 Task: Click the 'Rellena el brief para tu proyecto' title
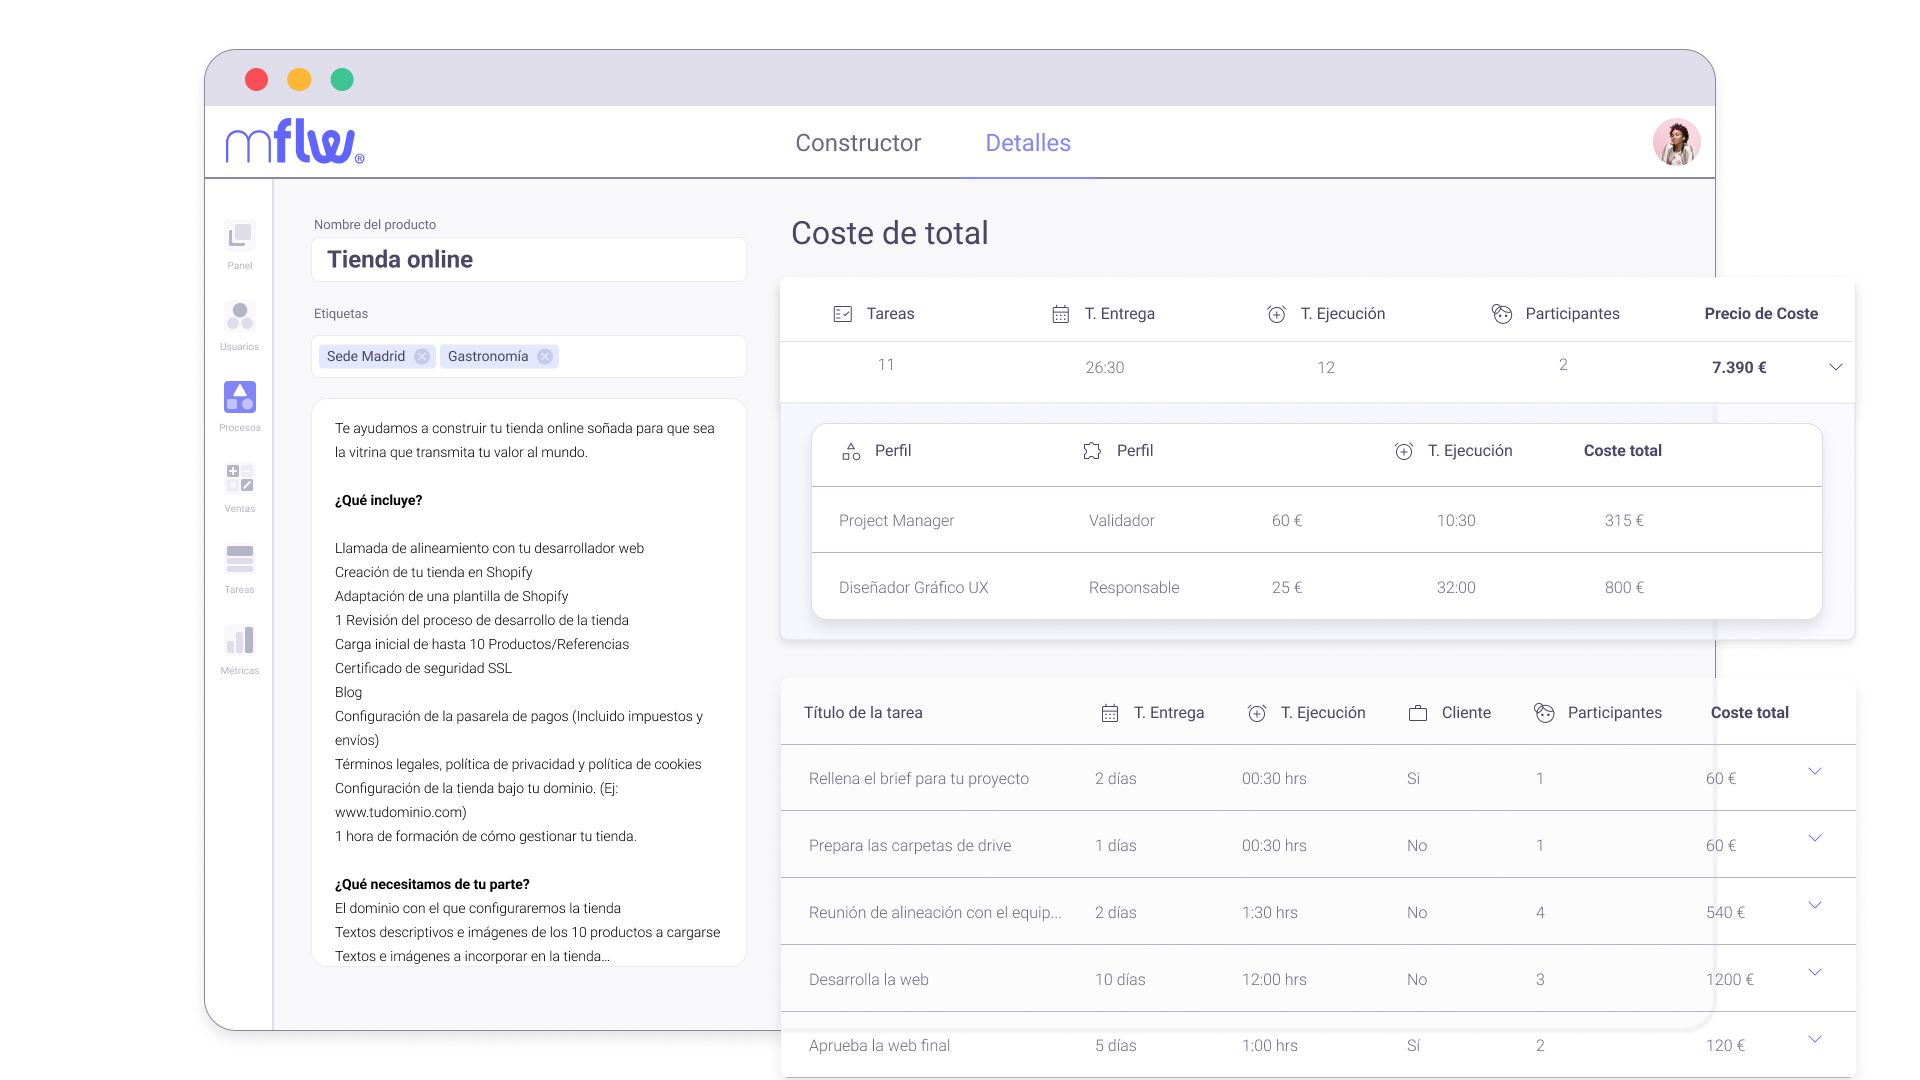point(918,779)
